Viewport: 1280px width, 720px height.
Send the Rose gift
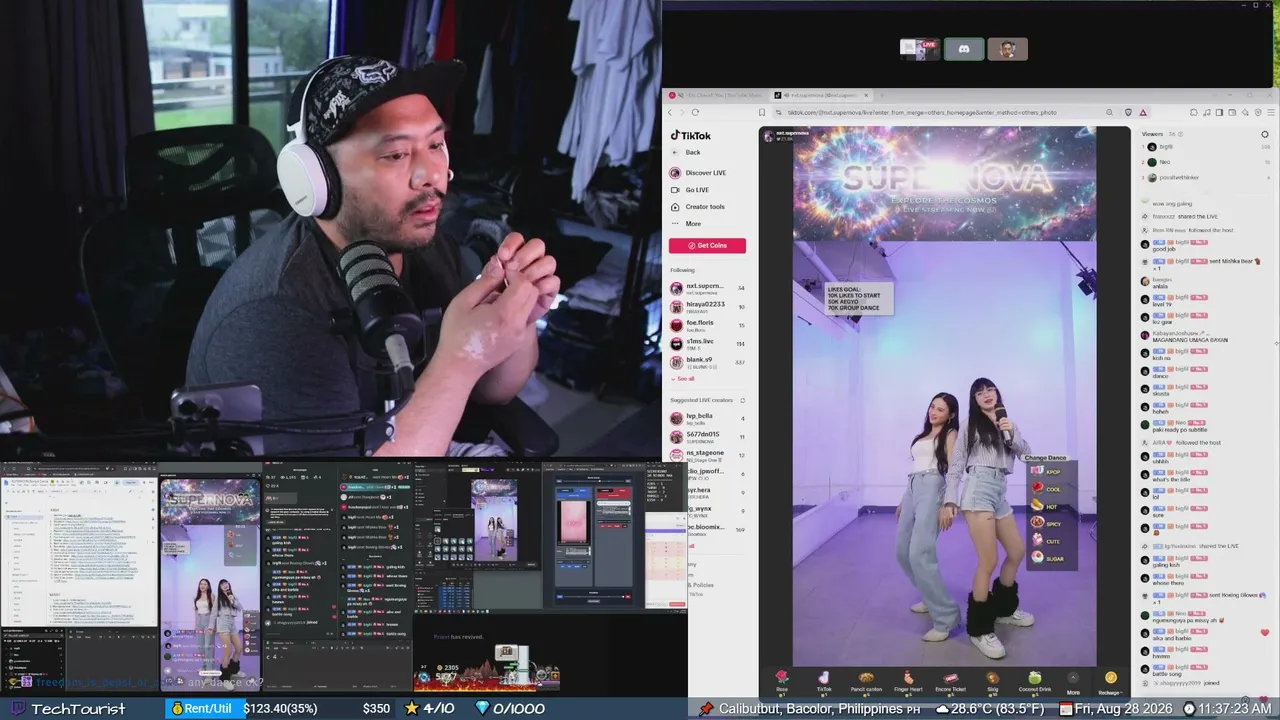click(782, 680)
